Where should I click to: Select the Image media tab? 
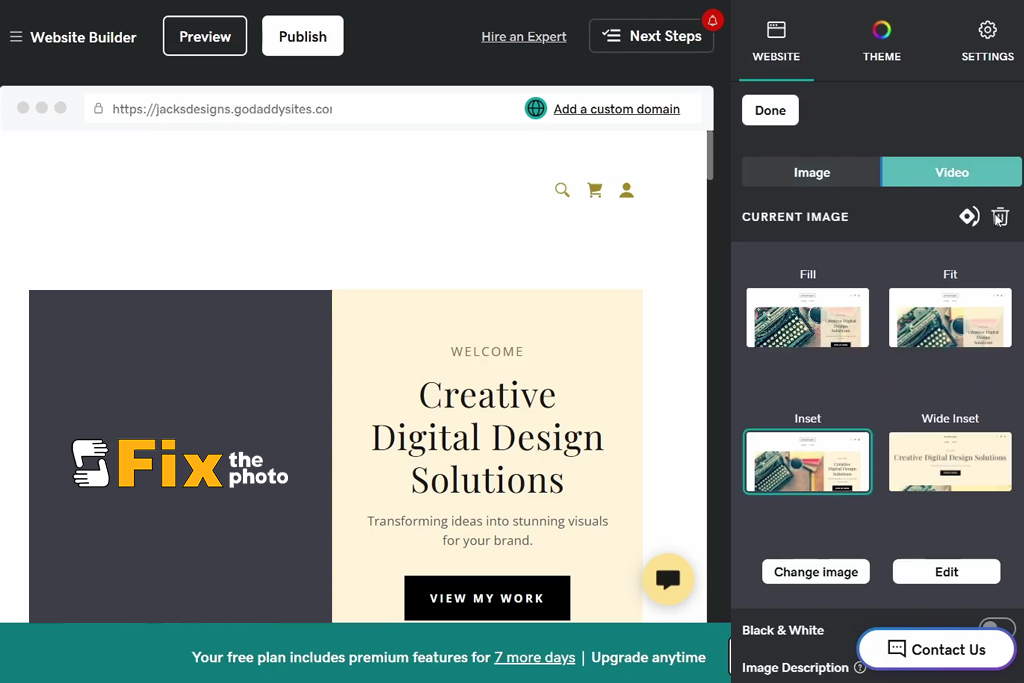(811, 172)
